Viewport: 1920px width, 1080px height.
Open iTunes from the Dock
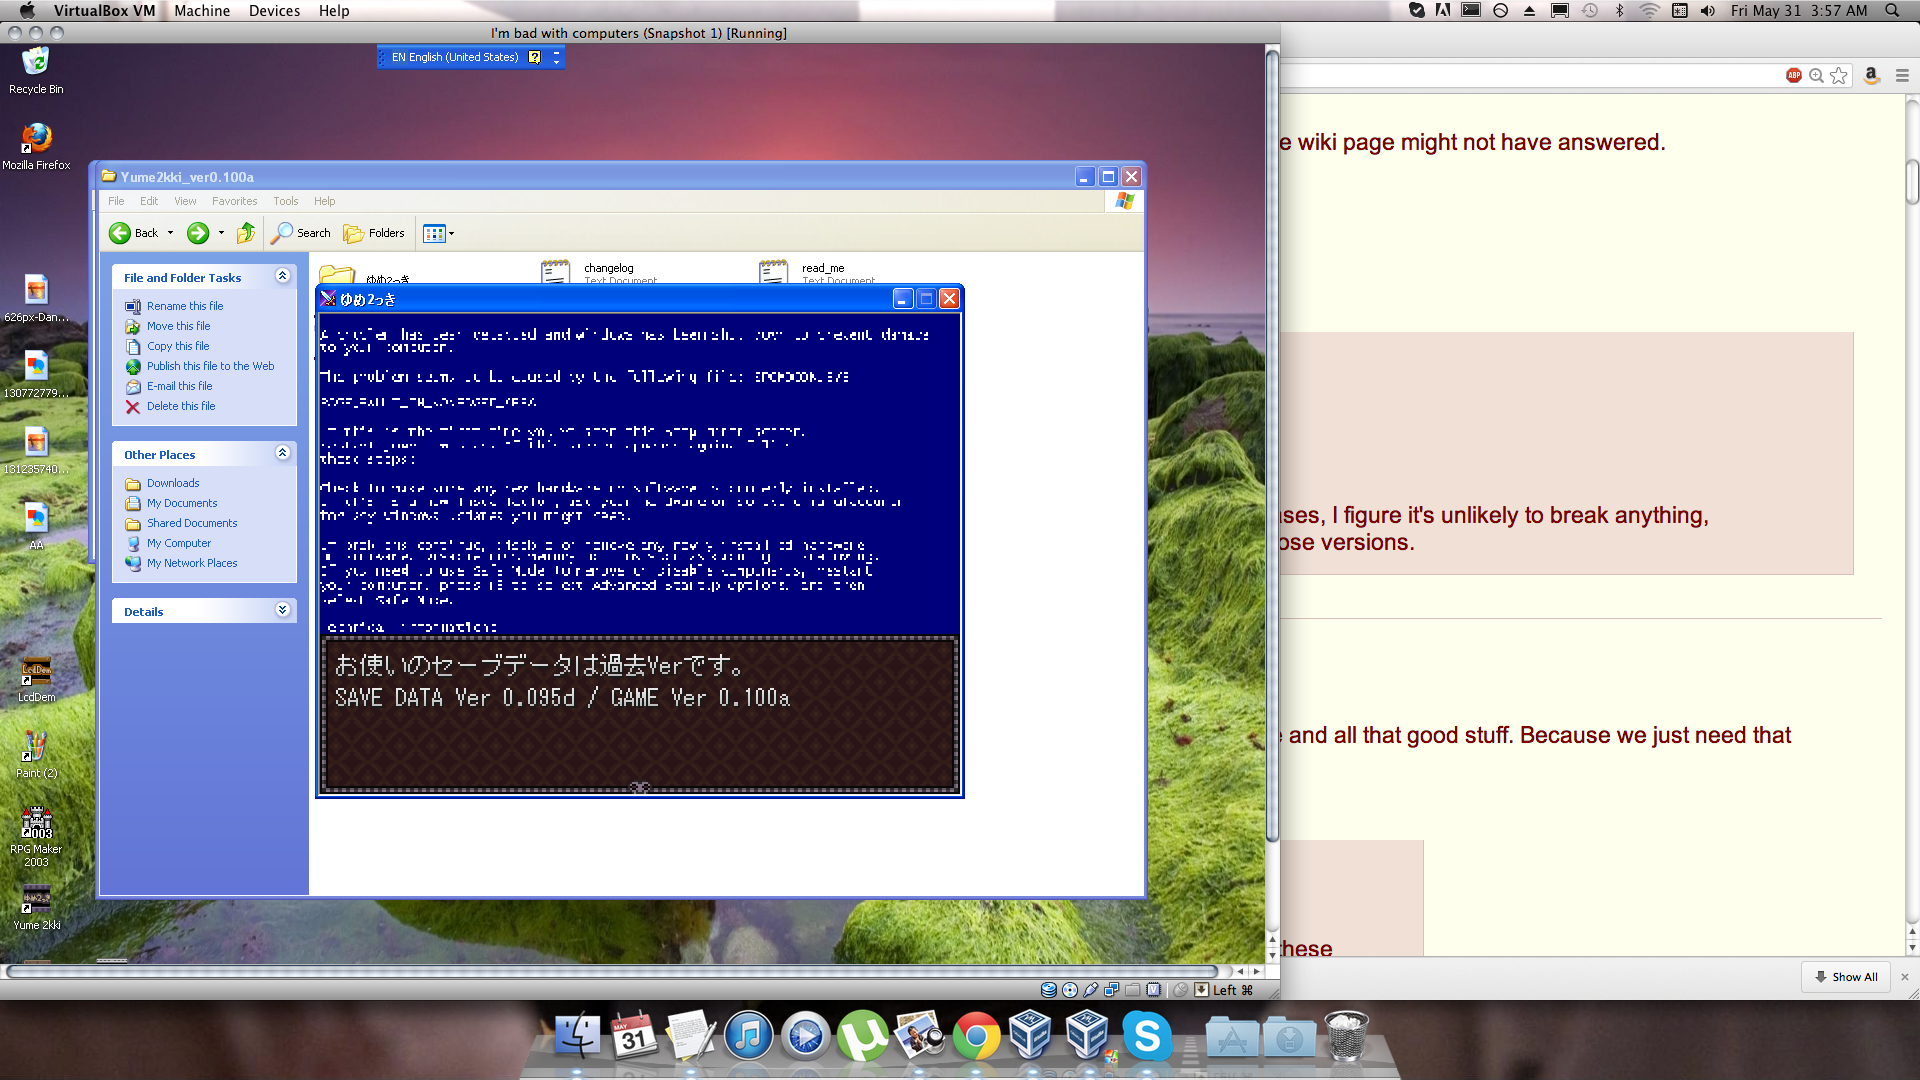click(x=748, y=1036)
